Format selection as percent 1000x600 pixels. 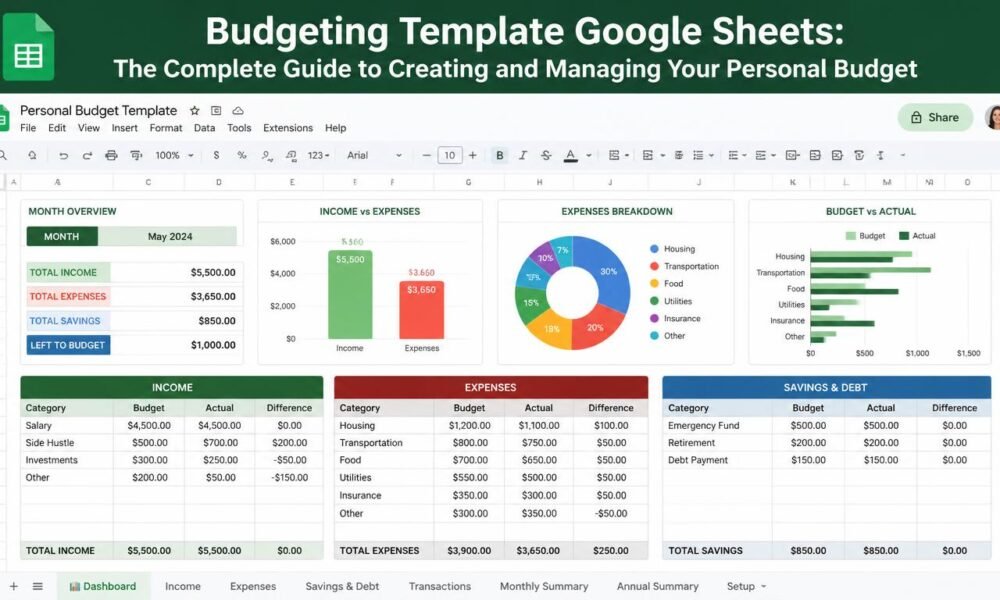(242, 155)
